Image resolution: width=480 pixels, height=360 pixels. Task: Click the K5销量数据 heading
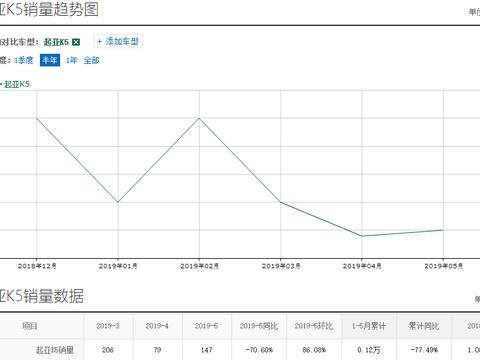(42, 296)
